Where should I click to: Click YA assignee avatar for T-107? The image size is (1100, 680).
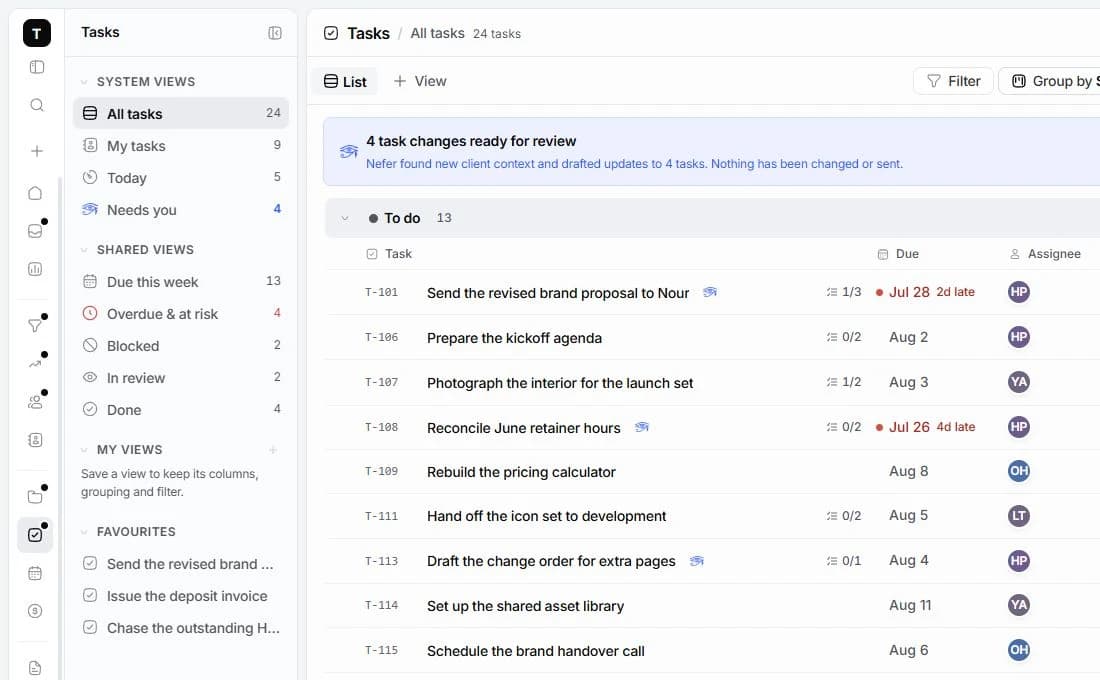1019,382
